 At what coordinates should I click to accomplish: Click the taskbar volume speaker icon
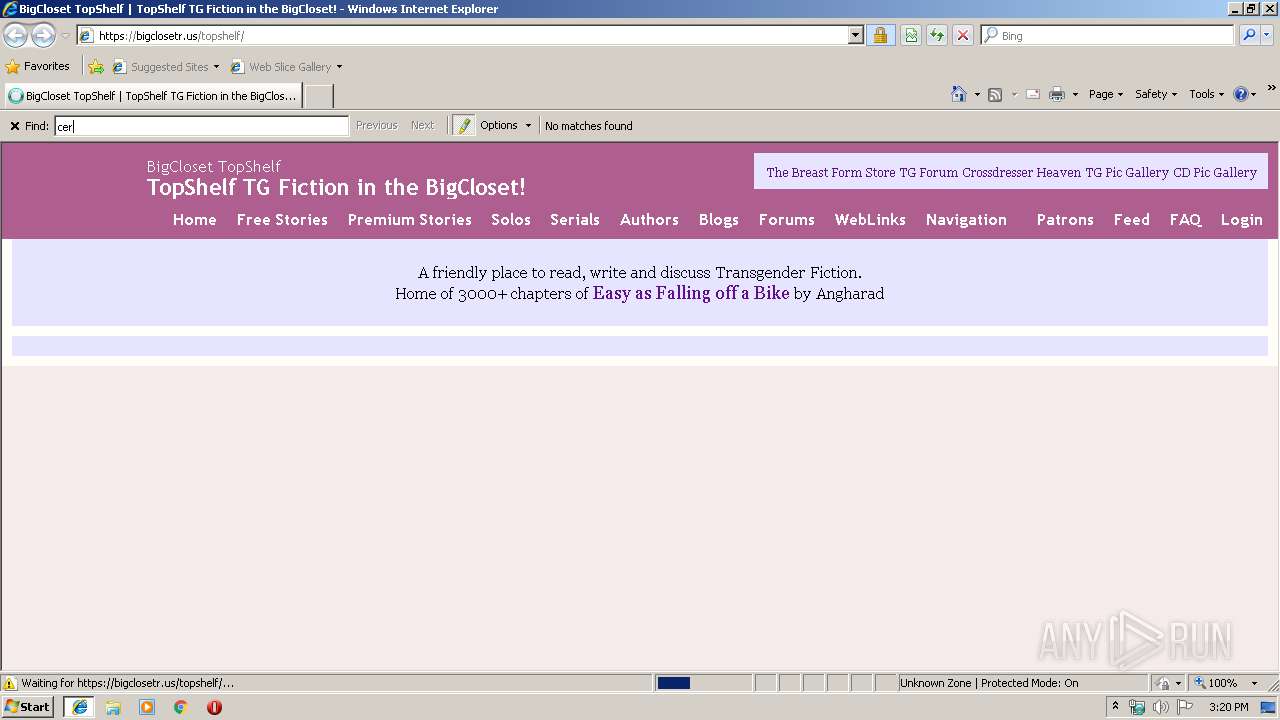tap(1160, 707)
